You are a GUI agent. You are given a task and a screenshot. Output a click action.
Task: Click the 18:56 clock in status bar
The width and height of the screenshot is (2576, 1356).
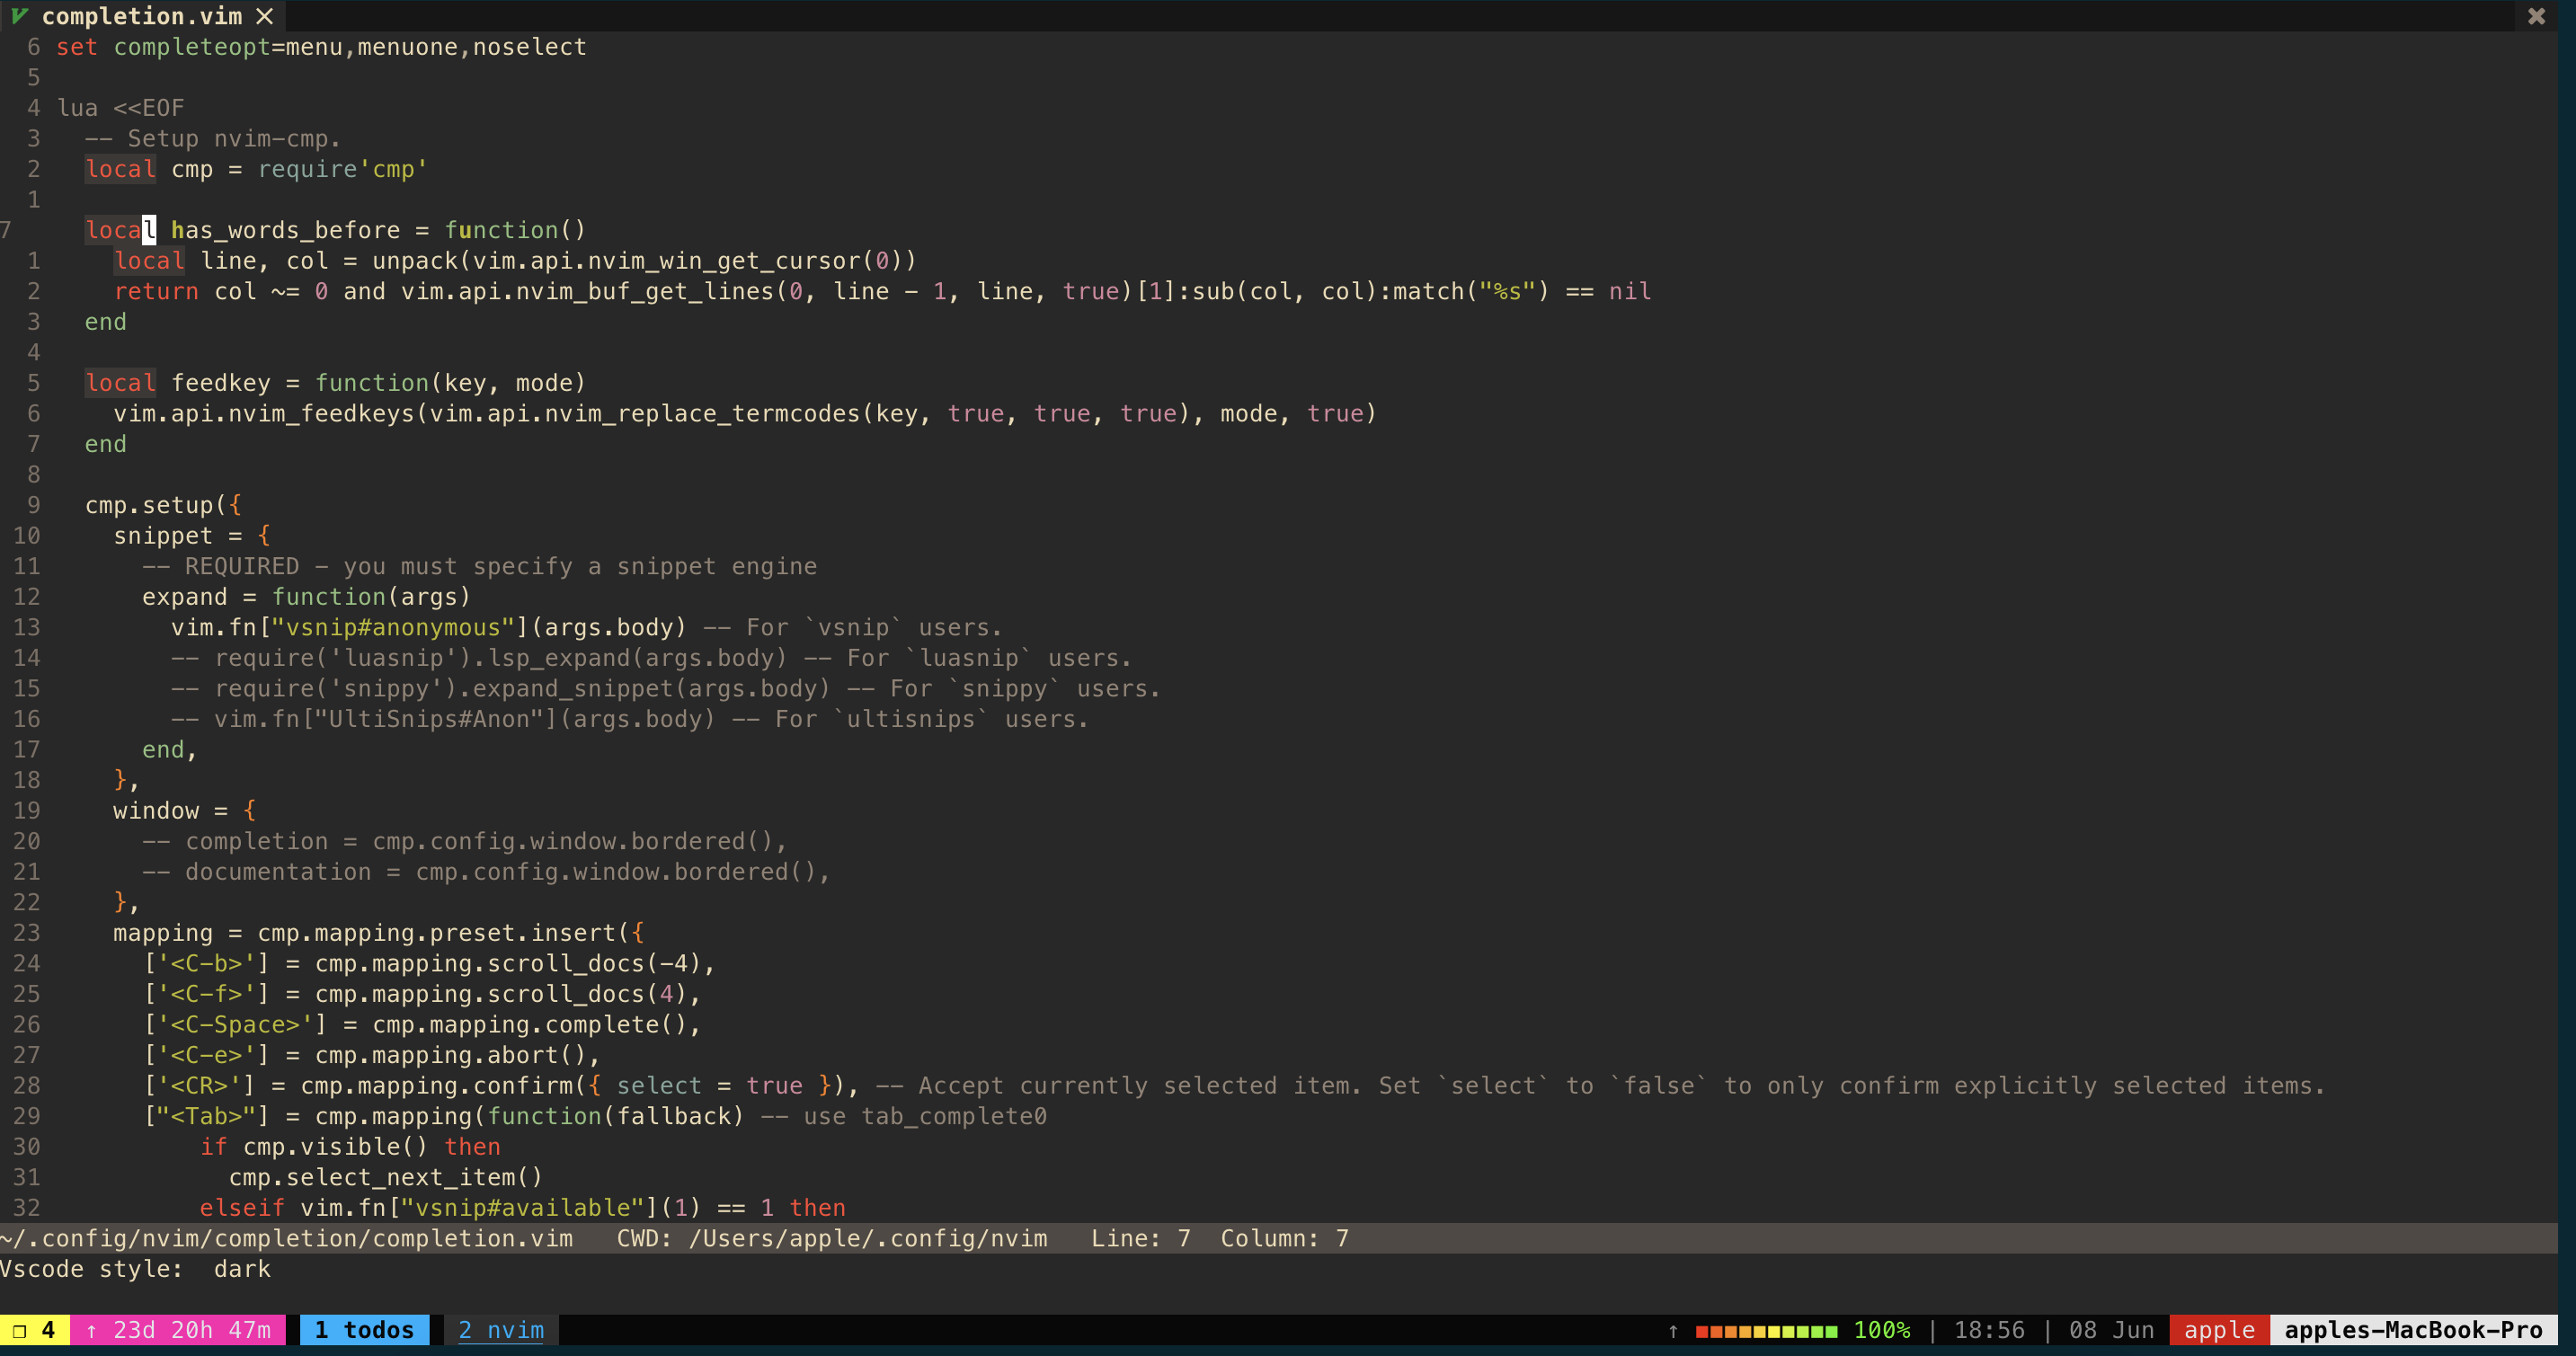tap(1989, 1330)
